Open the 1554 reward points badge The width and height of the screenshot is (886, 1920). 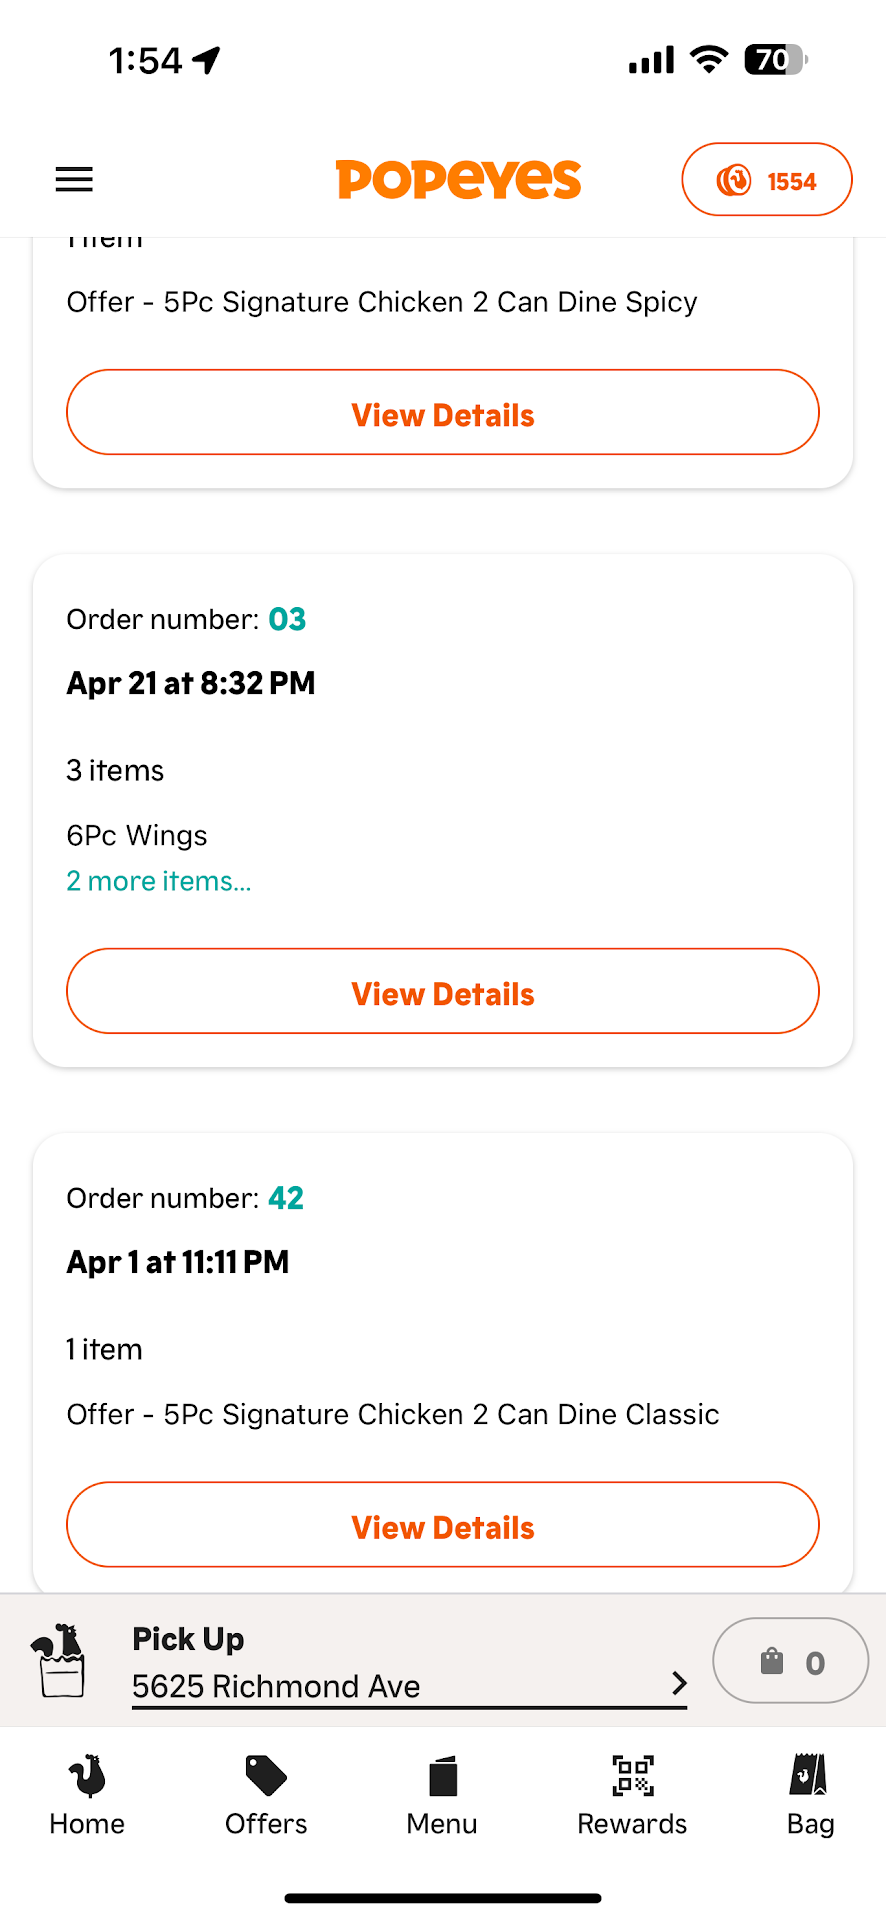pos(766,180)
